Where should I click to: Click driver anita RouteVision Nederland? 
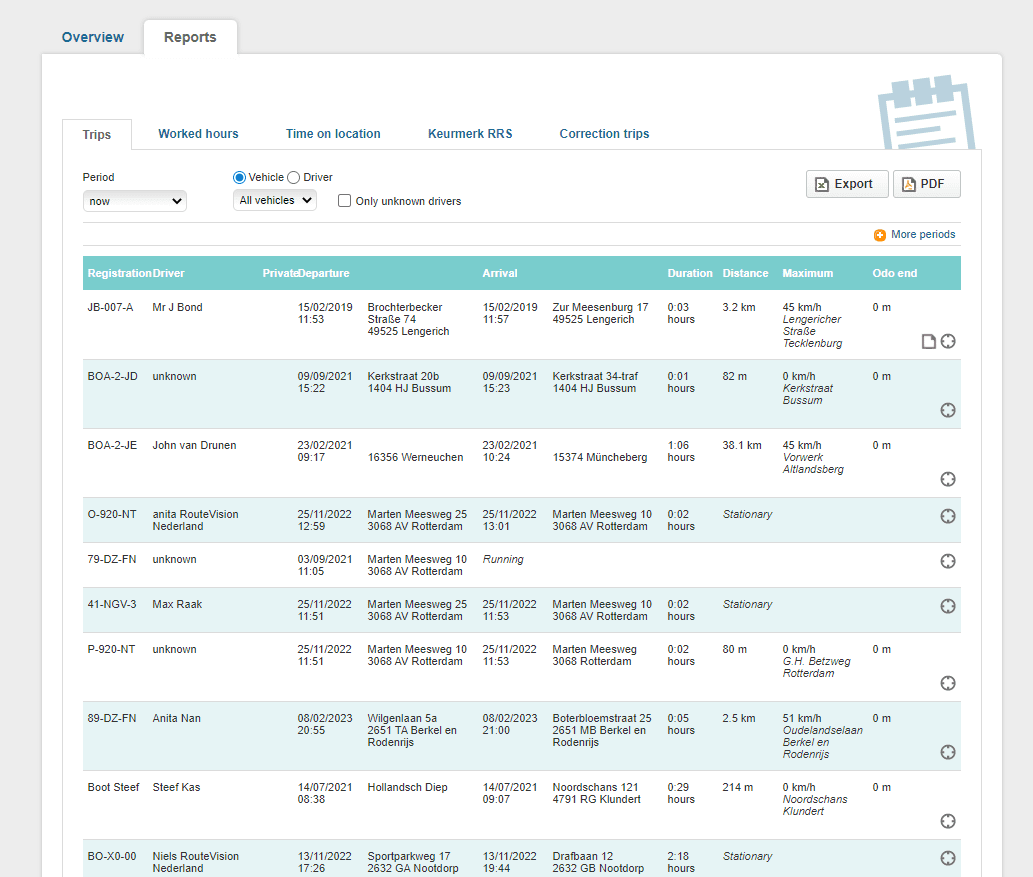(x=196, y=521)
